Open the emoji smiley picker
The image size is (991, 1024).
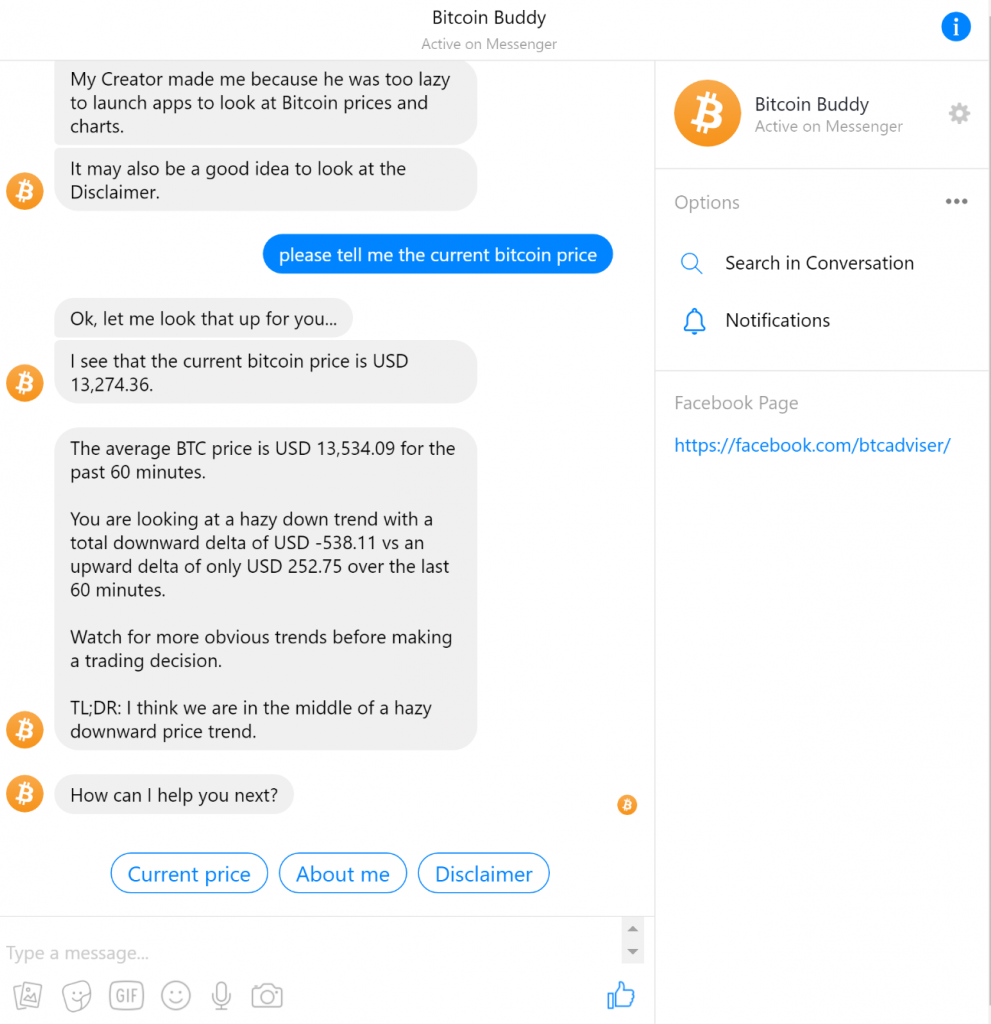click(x=176, y=996)
